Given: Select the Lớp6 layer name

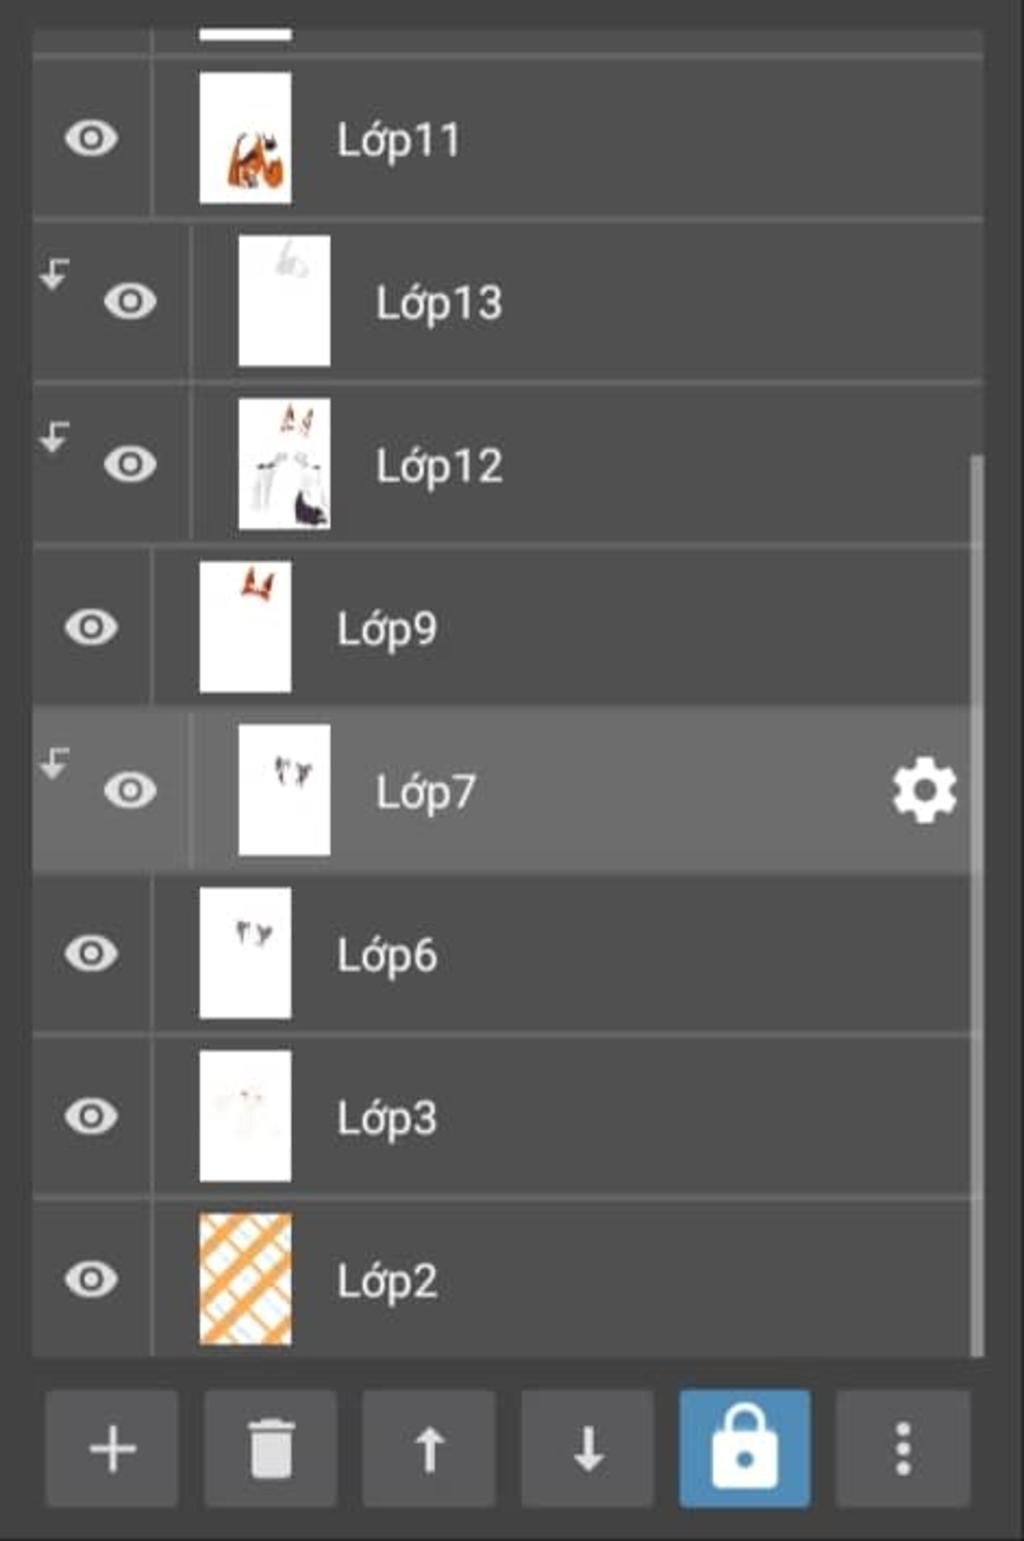Looking at the screenshot, I should [387, 955].
